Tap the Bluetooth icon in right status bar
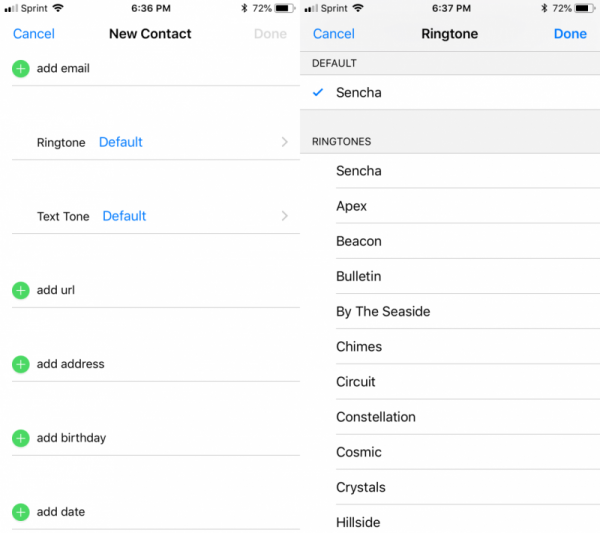Image resolution: width=600 pixels, height=533 pixels. (x=543, y=8)
